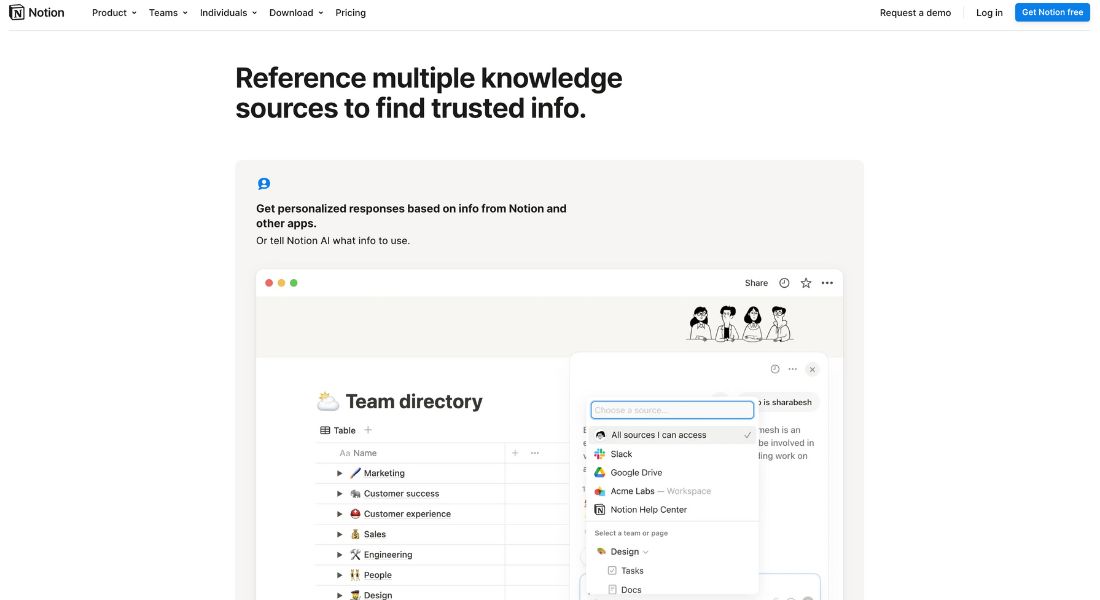1100x600 pixels.
Task: Select the Tasks page under Design
Action: coord(630,570)
